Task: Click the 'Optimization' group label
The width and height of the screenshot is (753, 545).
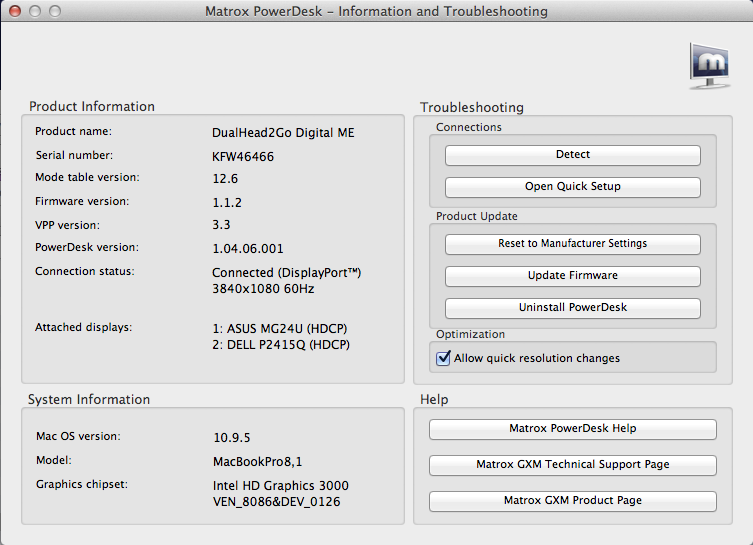Action: 471,334
